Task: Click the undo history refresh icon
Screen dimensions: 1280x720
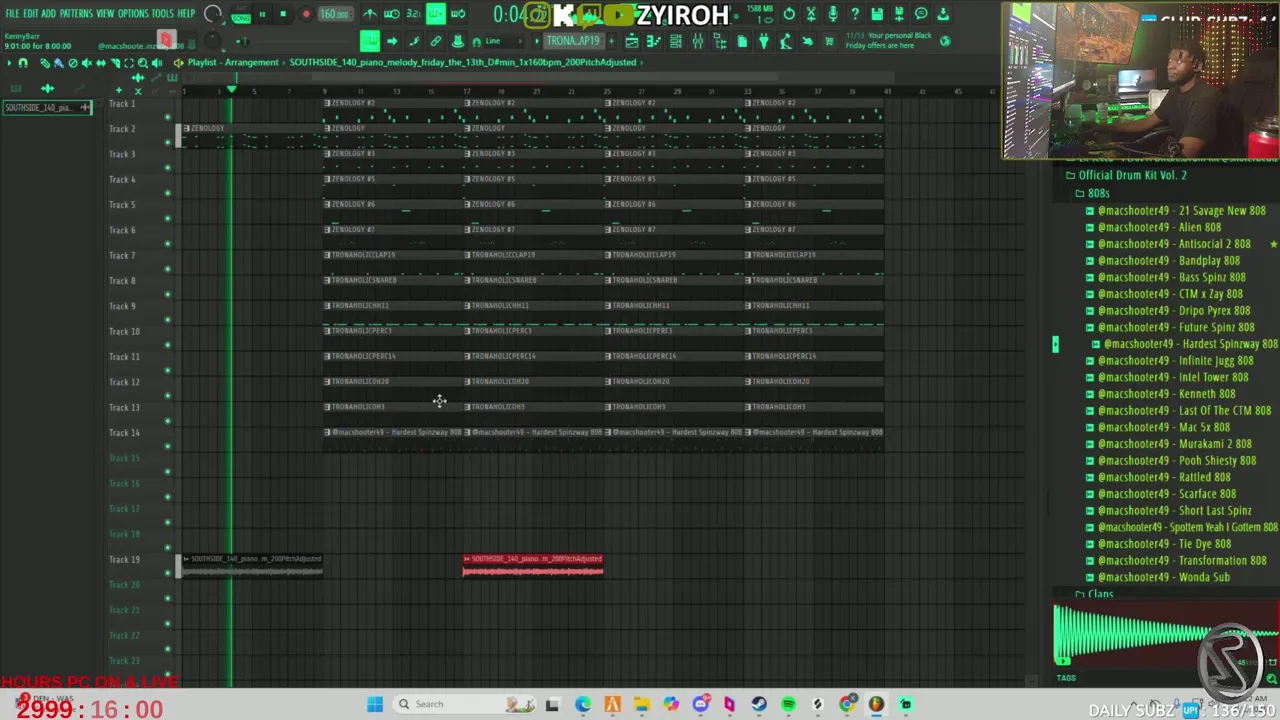Action: coord(789,14)
